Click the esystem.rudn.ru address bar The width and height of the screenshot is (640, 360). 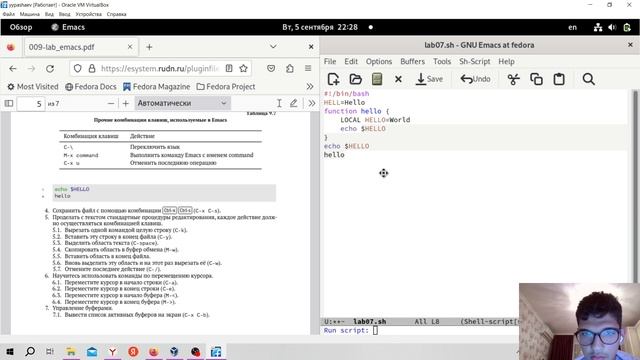(160, 68)
